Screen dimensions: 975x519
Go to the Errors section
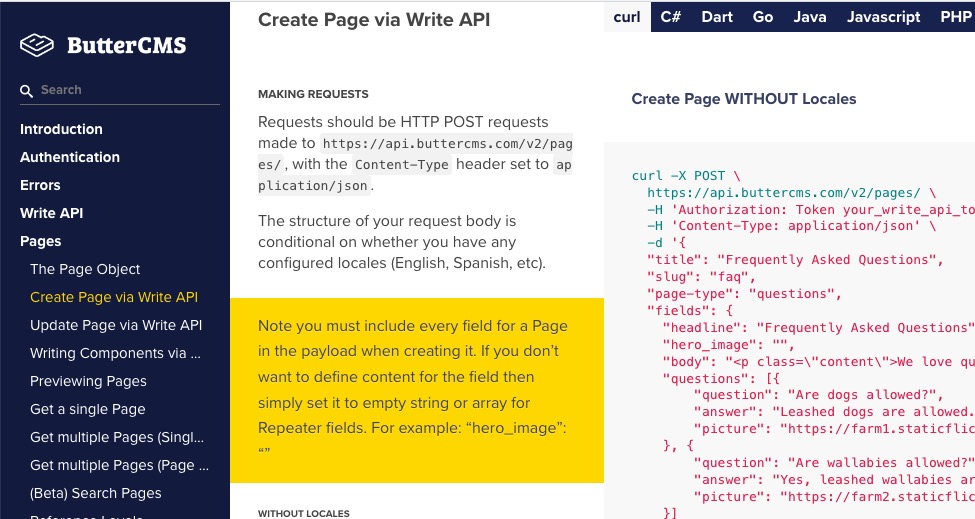pos(40,185)
